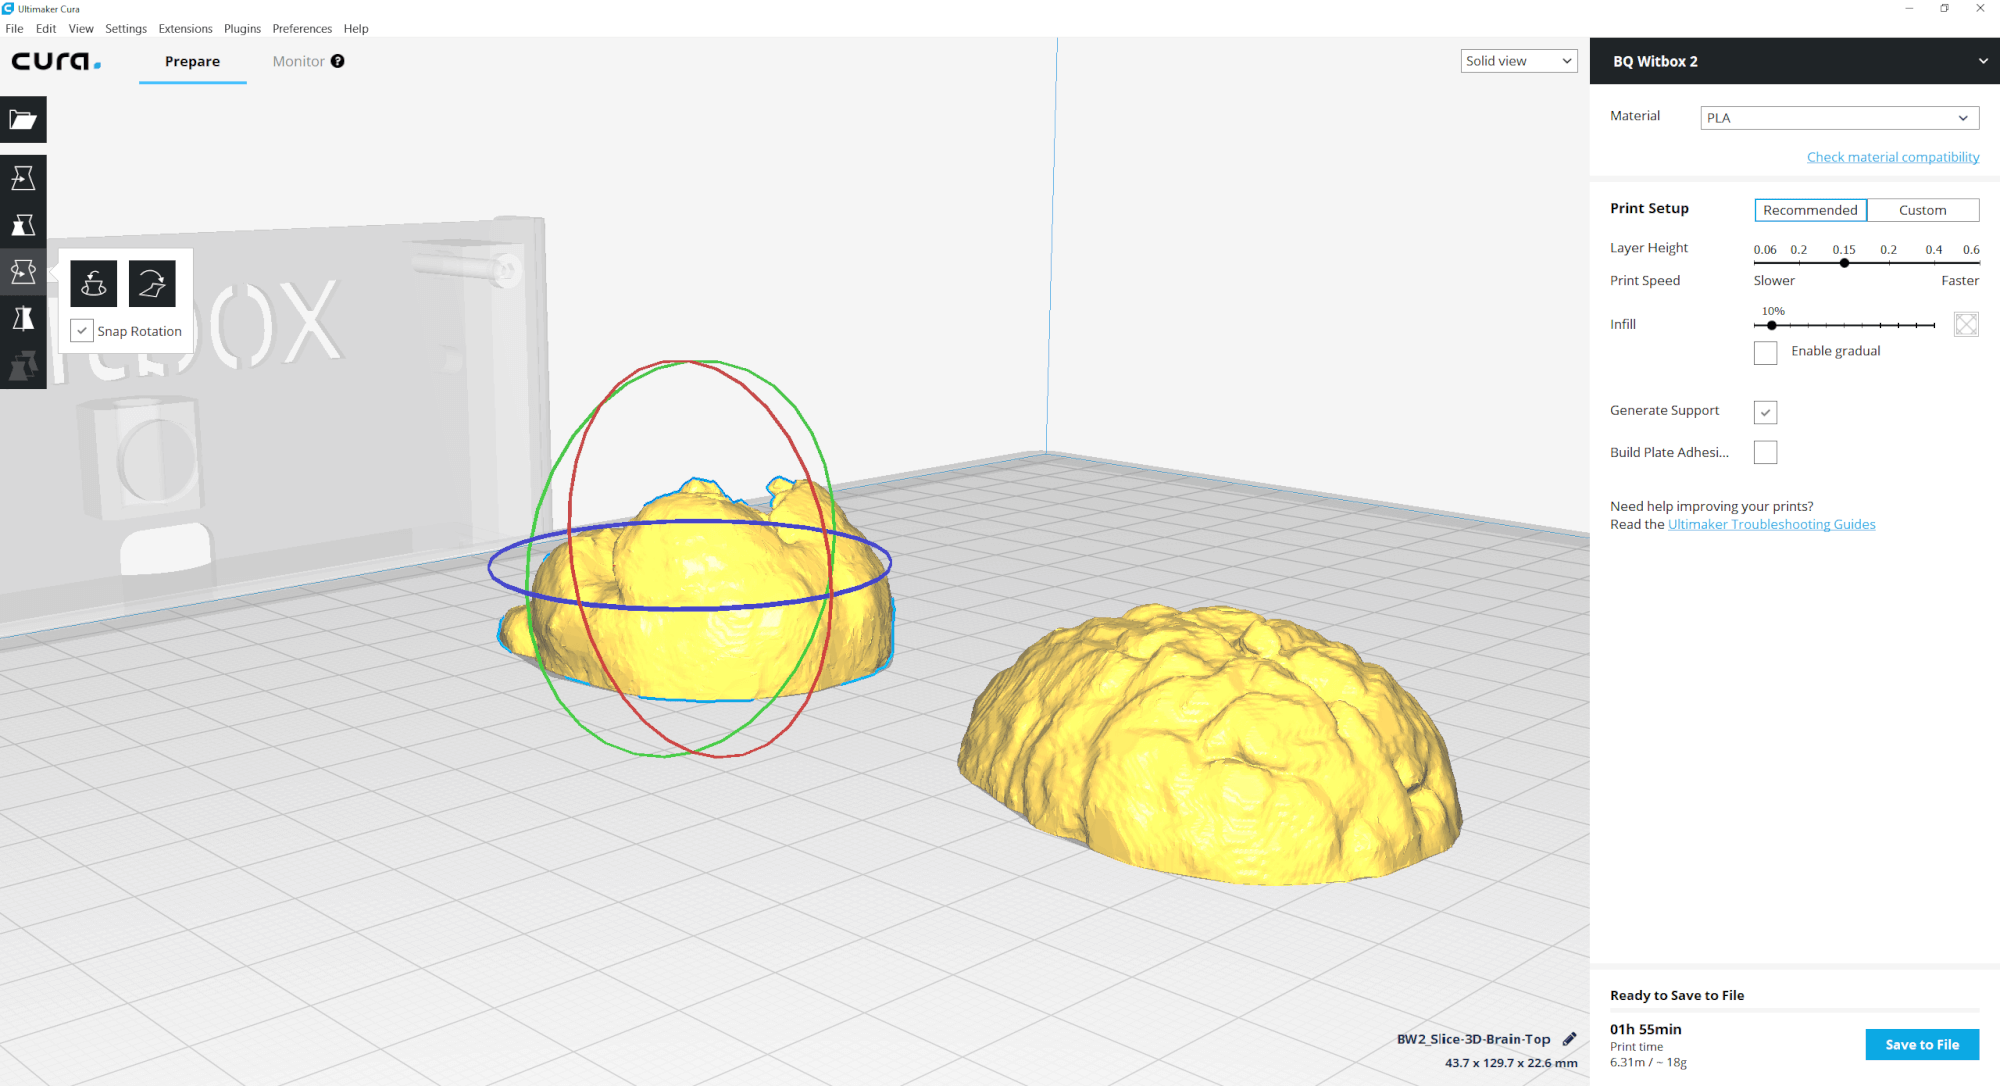Click Monitor help question-mark icon
This screenshot has width=2000, height=1086.
[338, 61]
